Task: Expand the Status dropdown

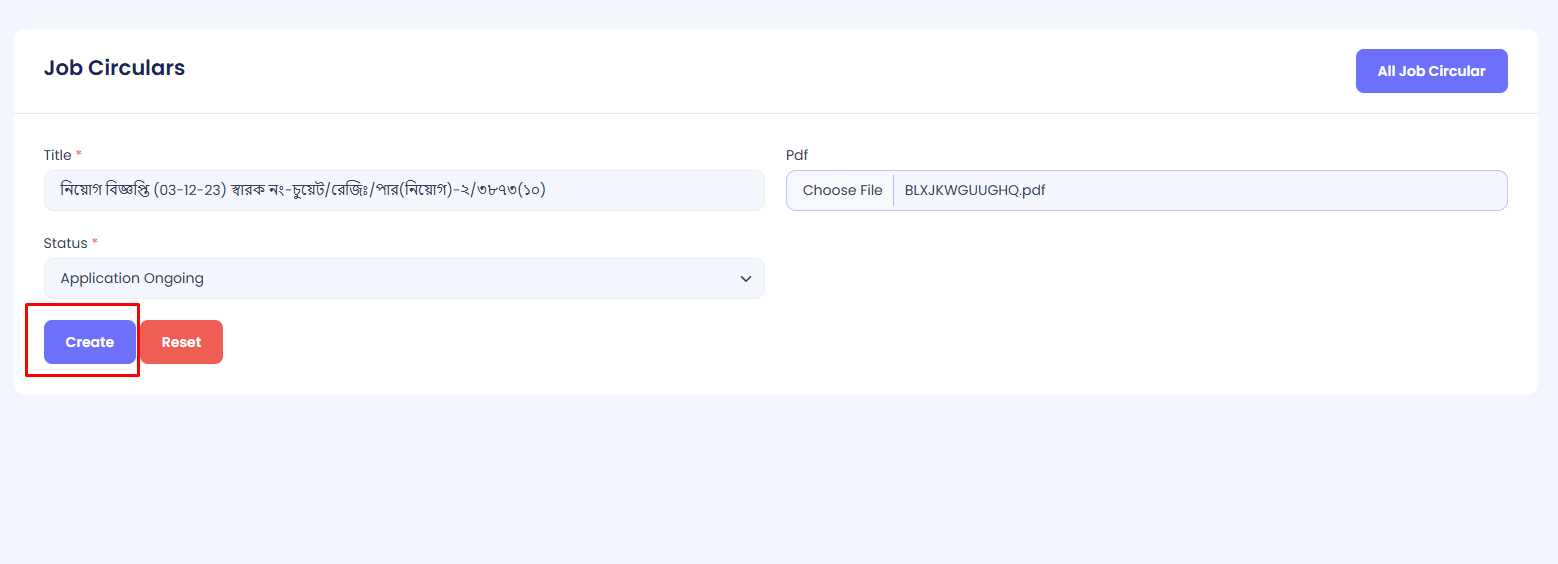Action: pos(404,278)
